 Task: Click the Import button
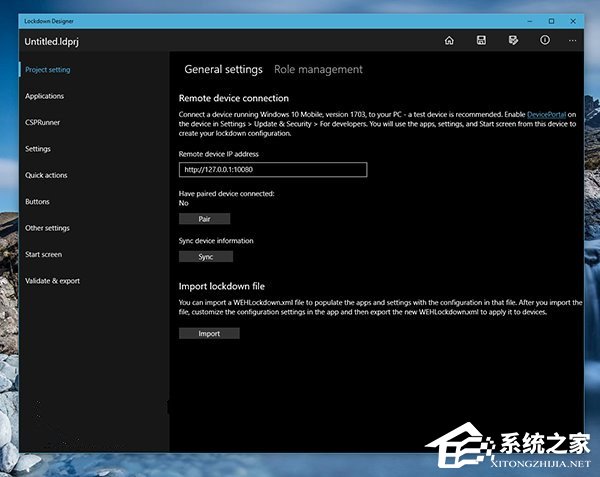click(209, 334)
